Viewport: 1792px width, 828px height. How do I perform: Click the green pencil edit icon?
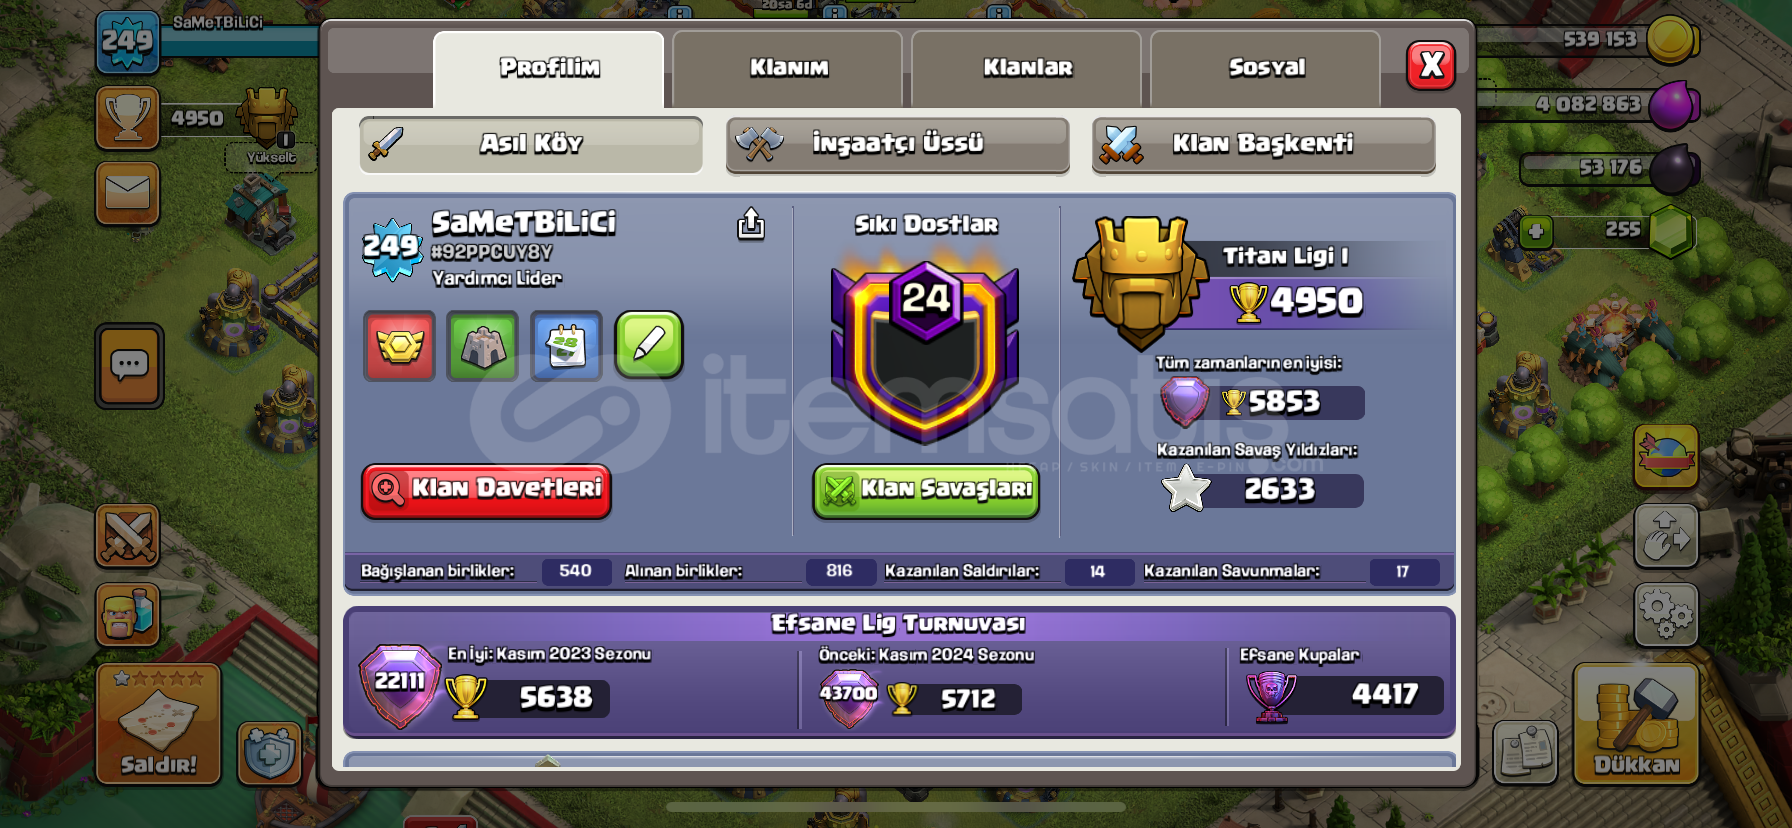649,345
